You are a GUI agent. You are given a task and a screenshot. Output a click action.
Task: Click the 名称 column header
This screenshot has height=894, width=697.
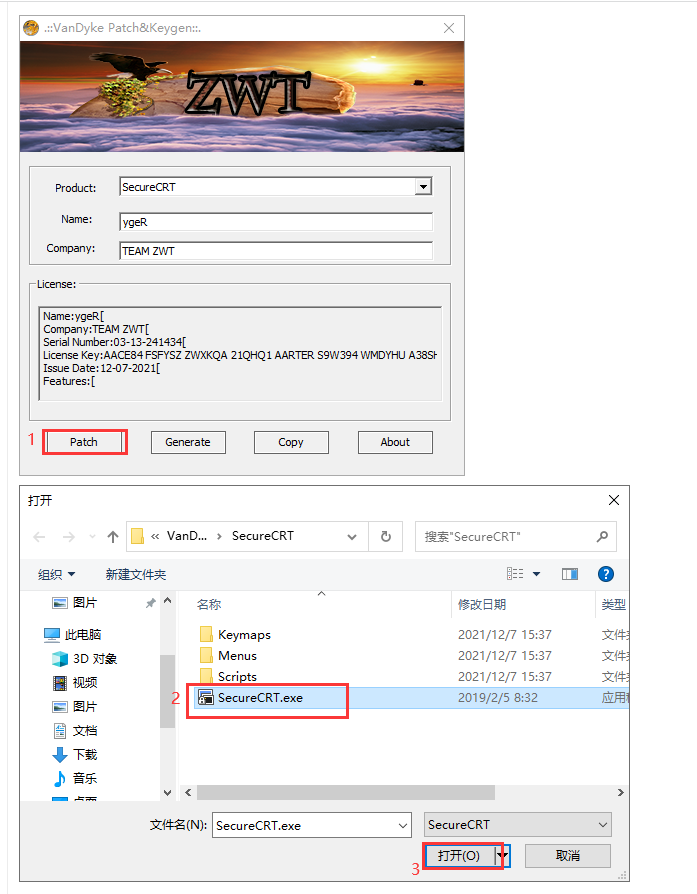click(x=209, y=604)
